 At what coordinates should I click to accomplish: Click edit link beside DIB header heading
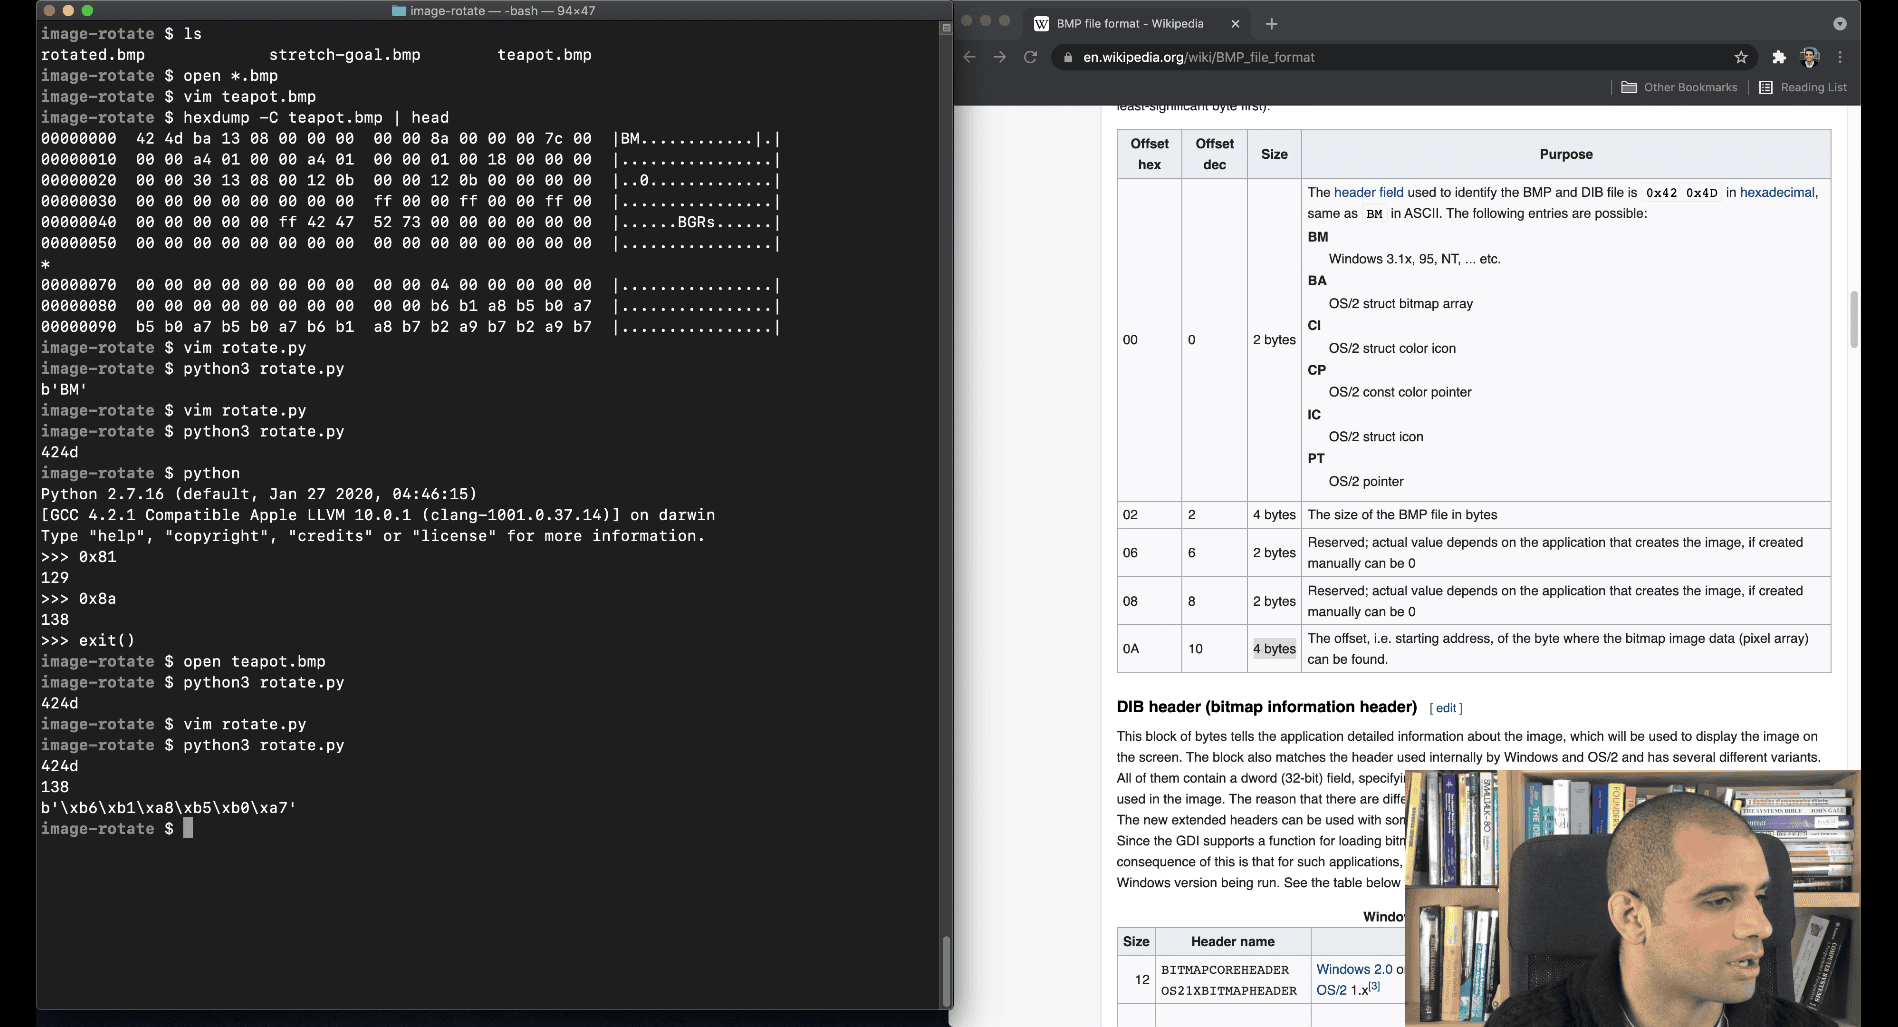pos(1446,708)
